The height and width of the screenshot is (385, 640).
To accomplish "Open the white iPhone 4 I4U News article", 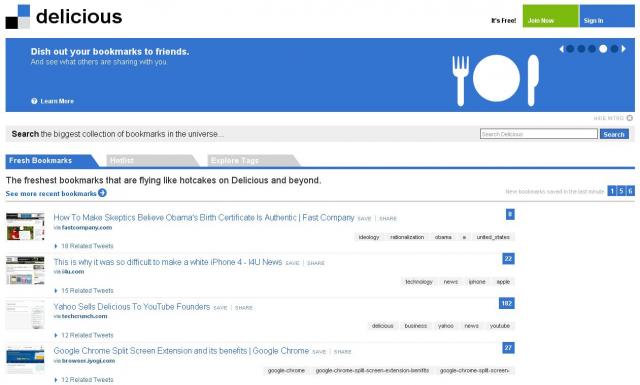I will [x=168, y=262].
